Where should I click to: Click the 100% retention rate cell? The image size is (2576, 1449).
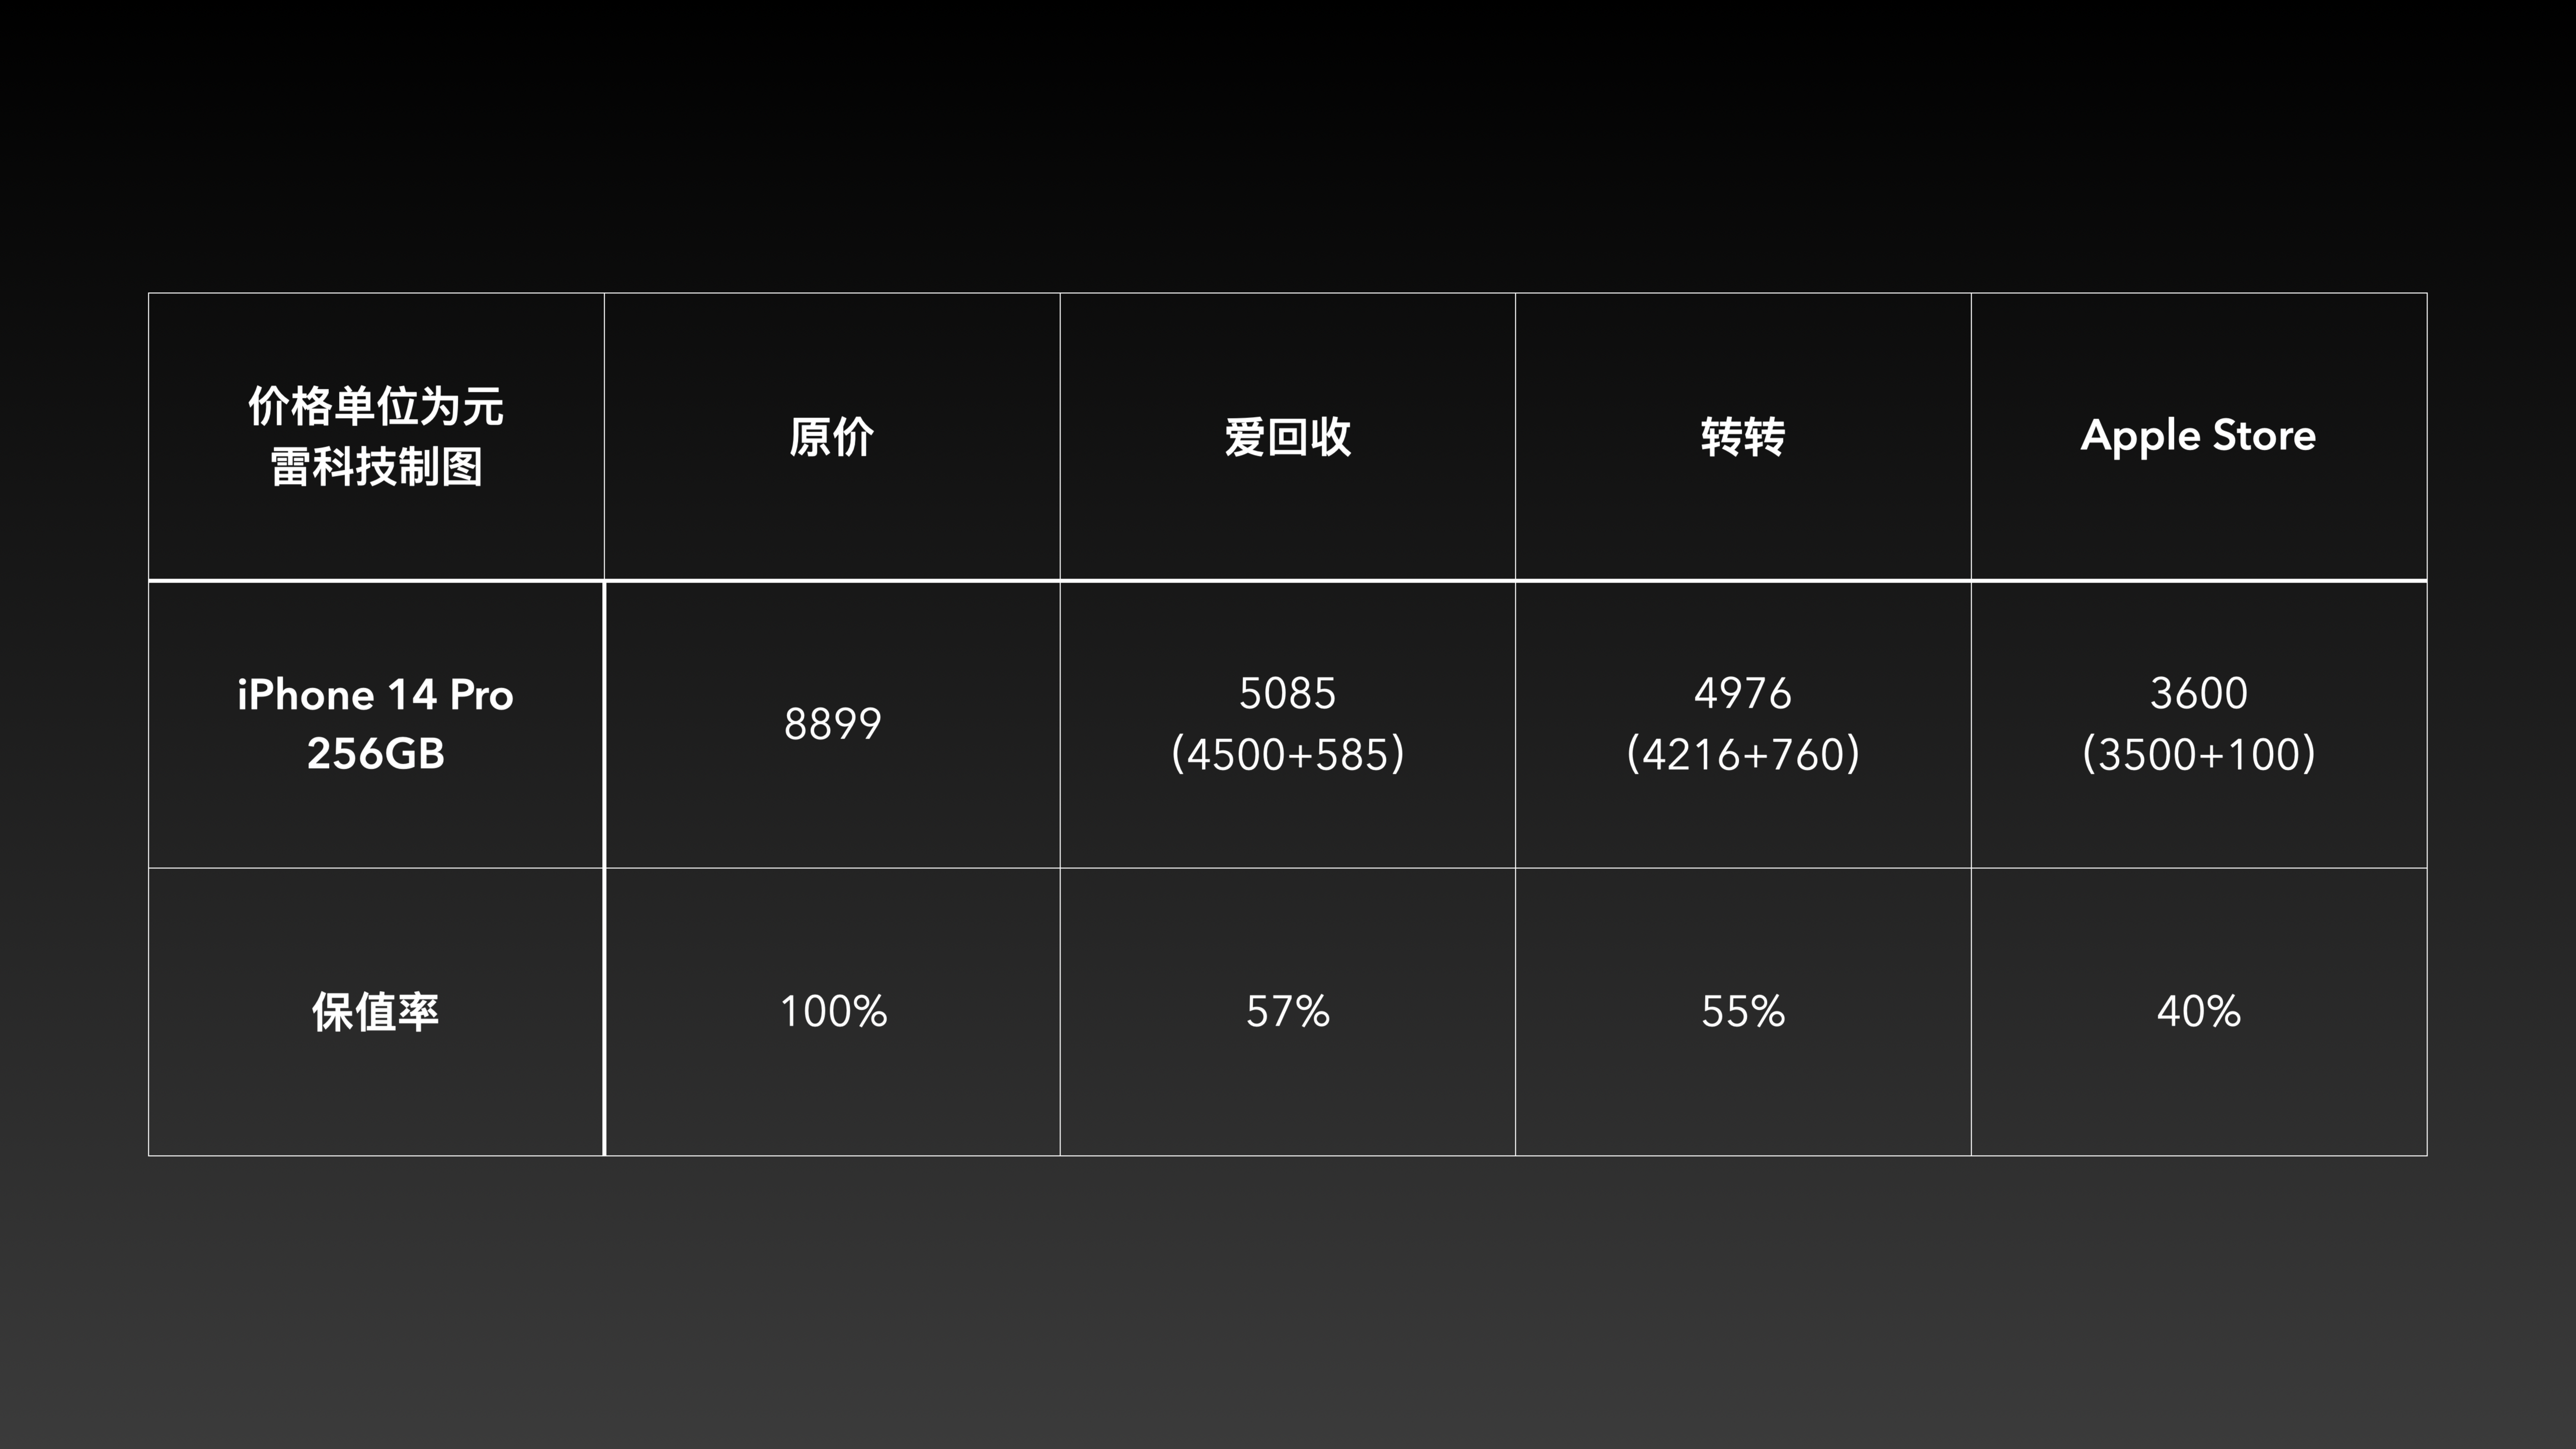coord(833,1010)
